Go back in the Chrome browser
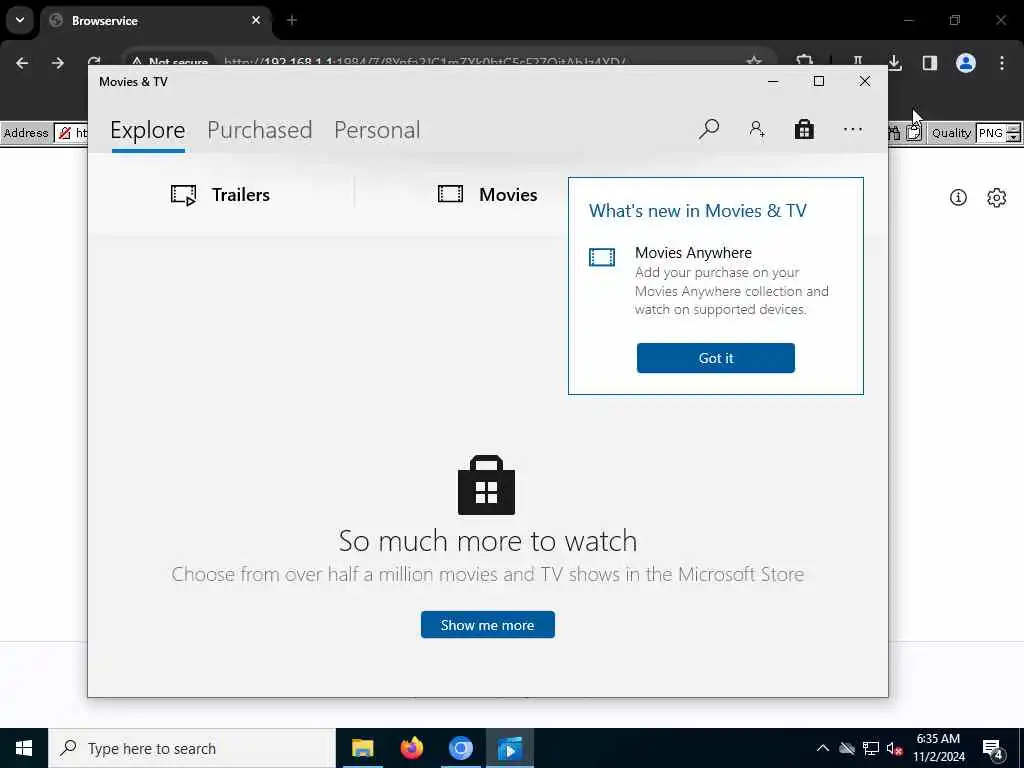The image size is (1024, 768). (x=22, y=63)
